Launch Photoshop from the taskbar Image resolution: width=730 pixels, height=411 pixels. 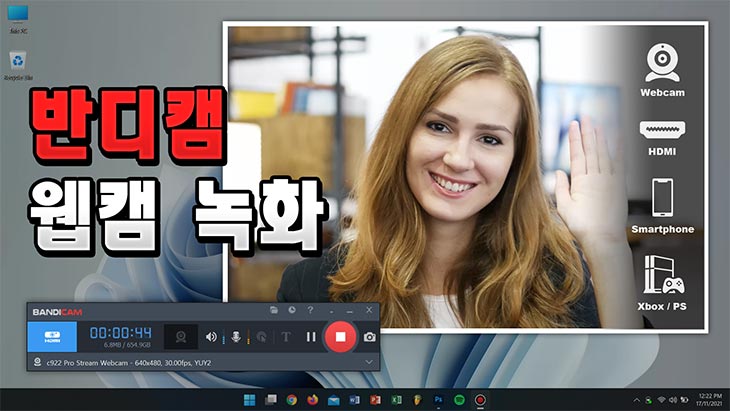click(438, 400)
